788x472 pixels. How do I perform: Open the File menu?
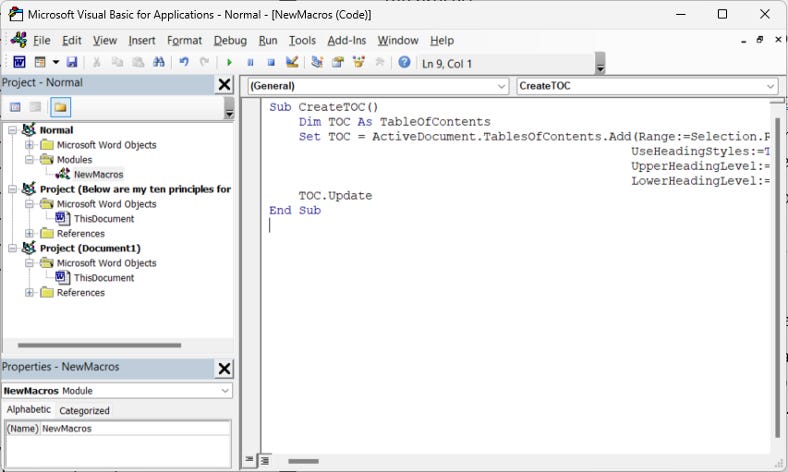(x=42, y=40)
